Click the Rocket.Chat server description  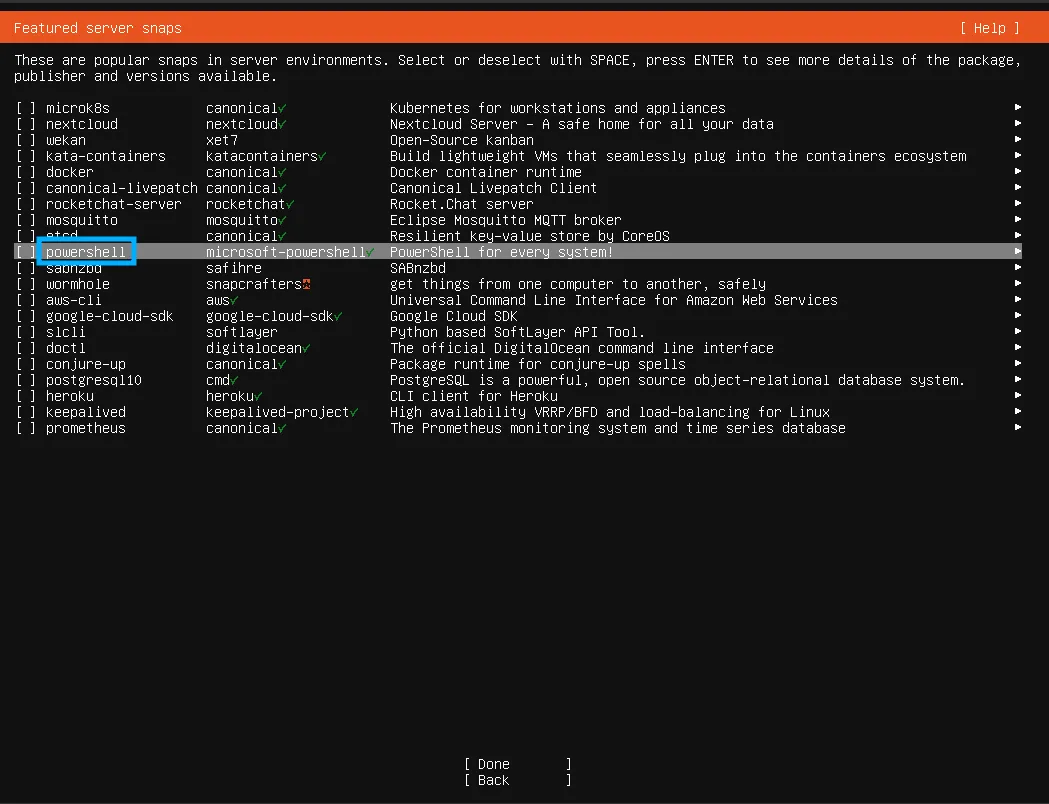pos(462,205)
